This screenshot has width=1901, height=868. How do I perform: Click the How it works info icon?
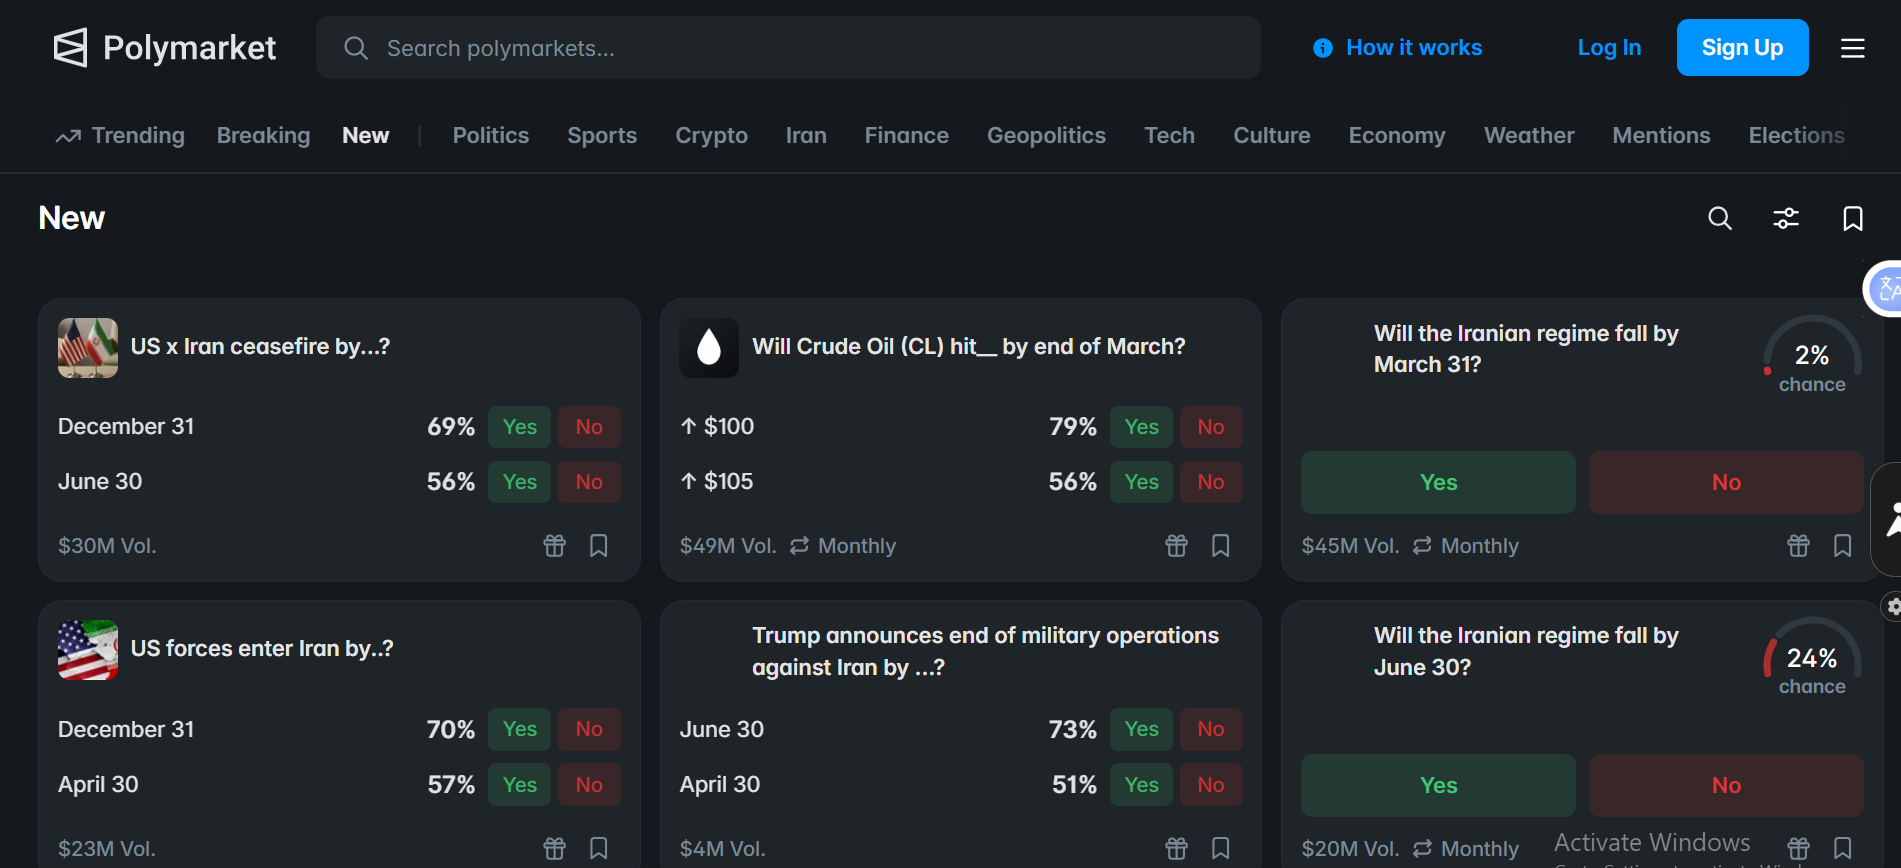tap(1322, 48)
